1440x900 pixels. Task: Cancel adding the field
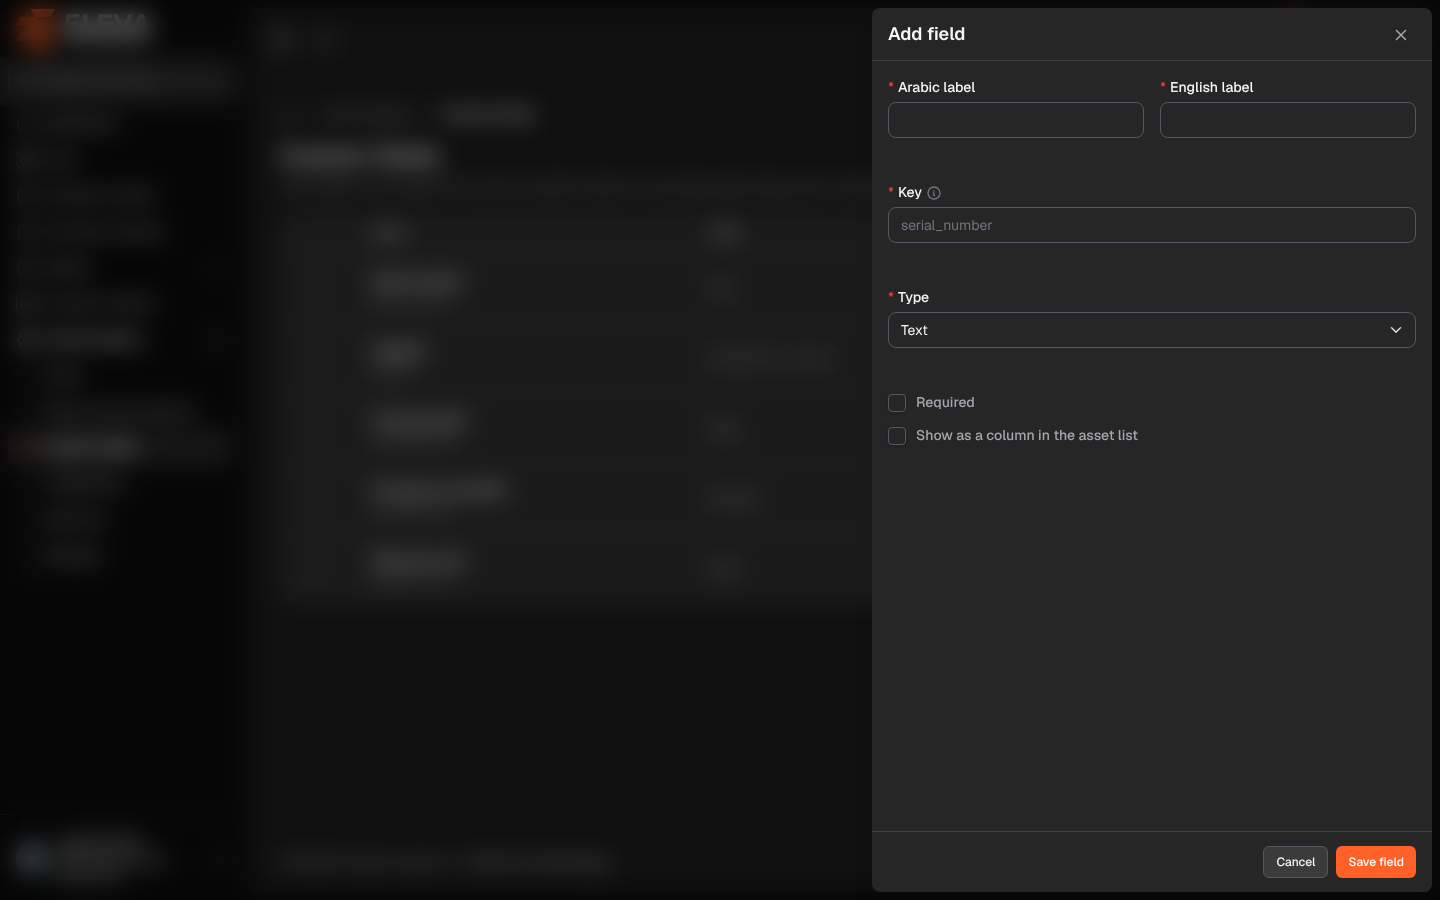pyautogui.click(x=1295, y=862)
